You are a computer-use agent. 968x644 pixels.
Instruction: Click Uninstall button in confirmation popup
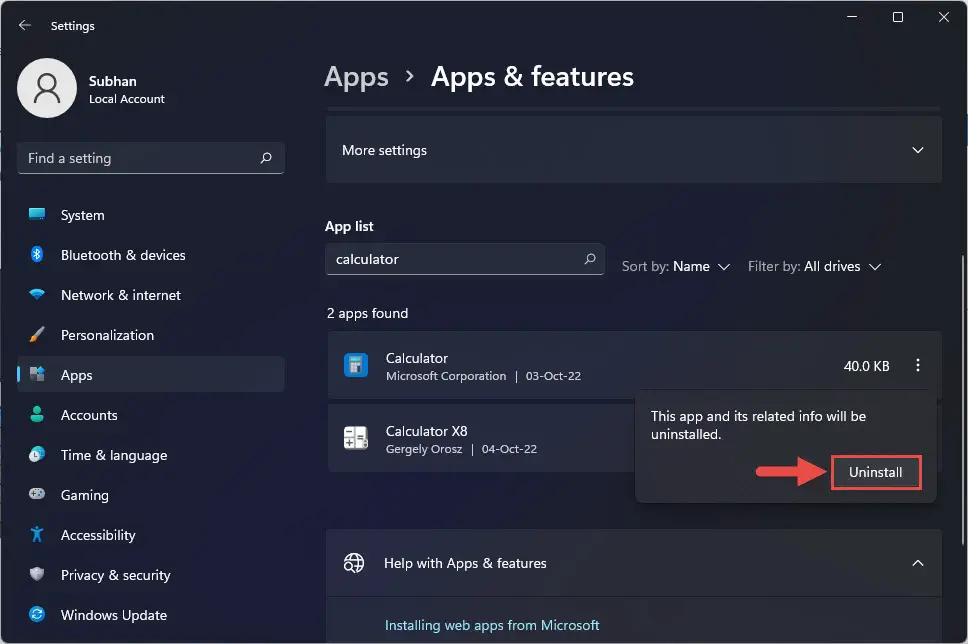point(875,472)
